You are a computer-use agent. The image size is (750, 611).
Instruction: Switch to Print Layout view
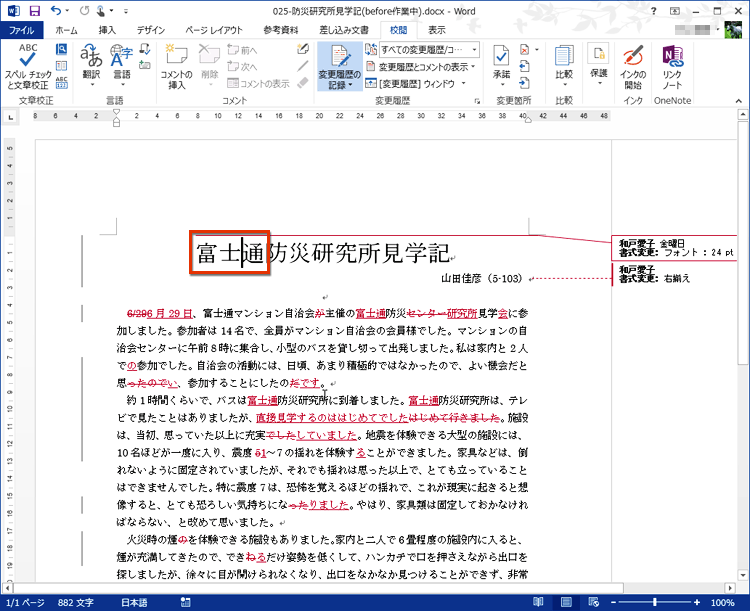pyautogui.click(x=566, y=602)
